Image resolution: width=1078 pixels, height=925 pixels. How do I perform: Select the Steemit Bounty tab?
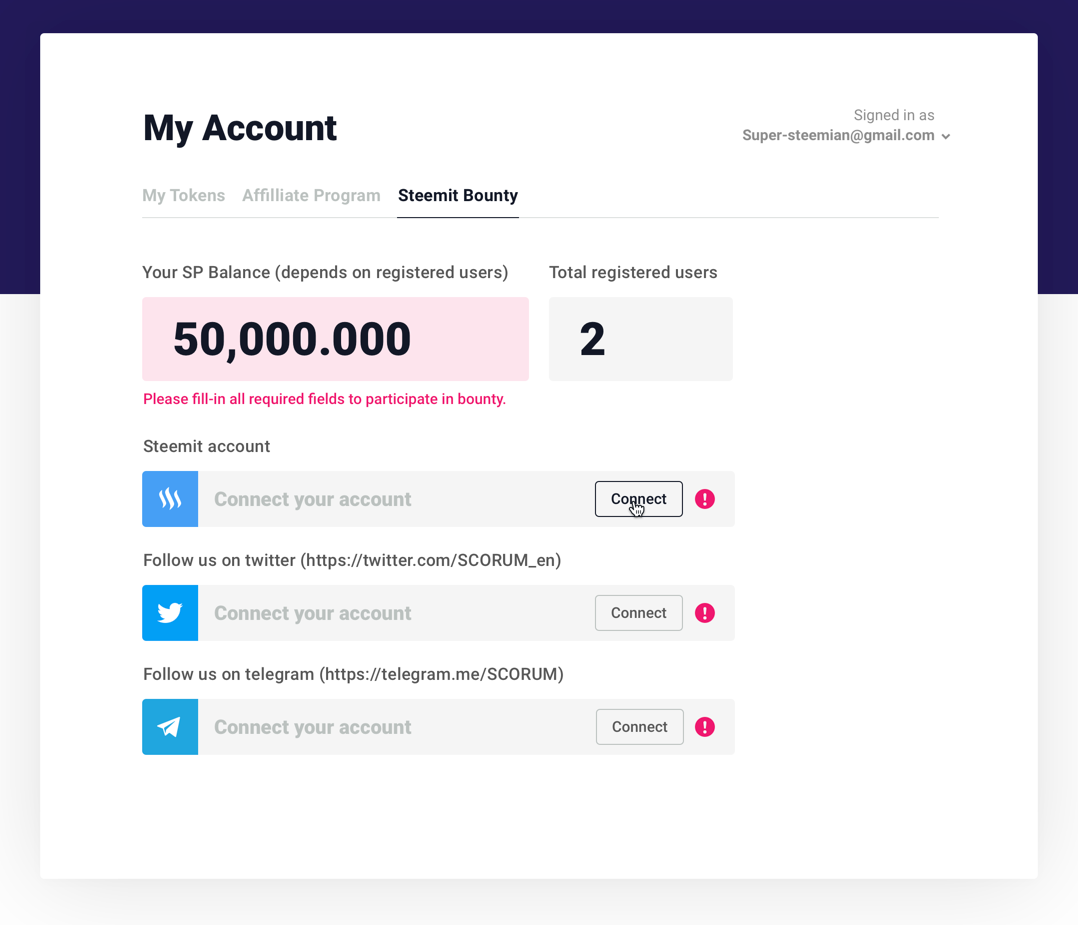pos(458,195)
